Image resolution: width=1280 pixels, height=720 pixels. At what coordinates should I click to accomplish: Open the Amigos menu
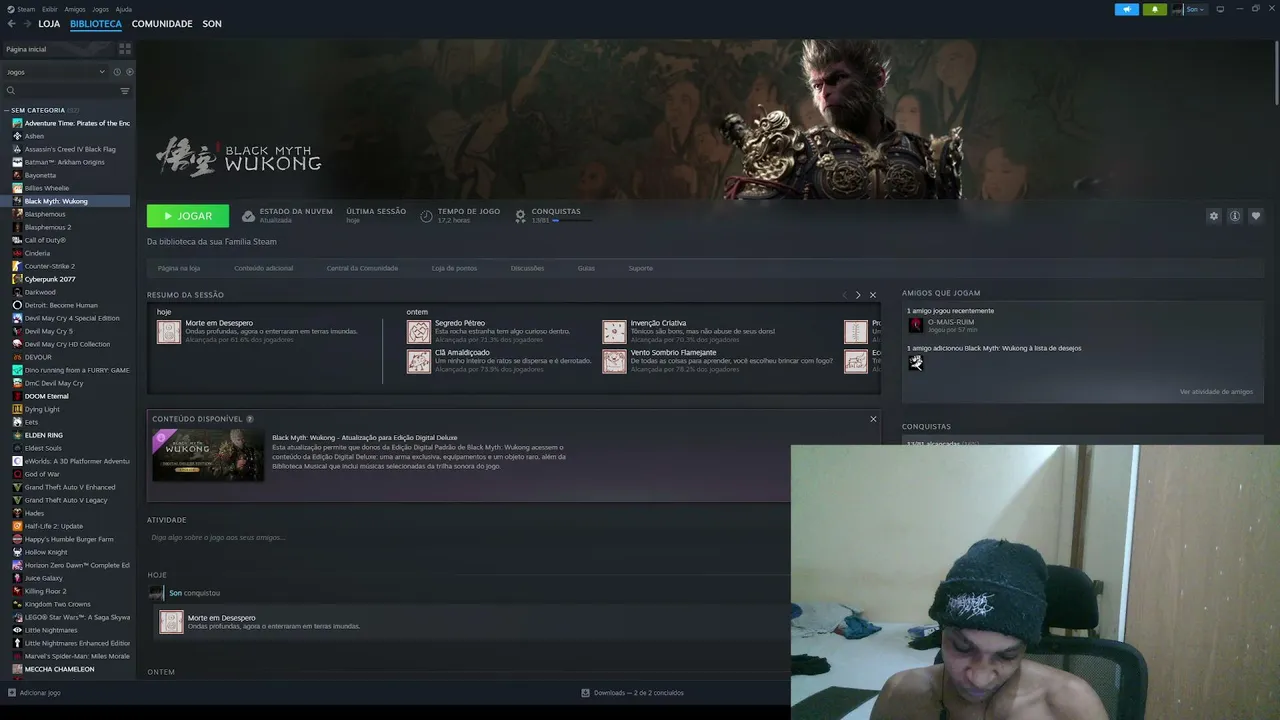(x=75, y=9)
